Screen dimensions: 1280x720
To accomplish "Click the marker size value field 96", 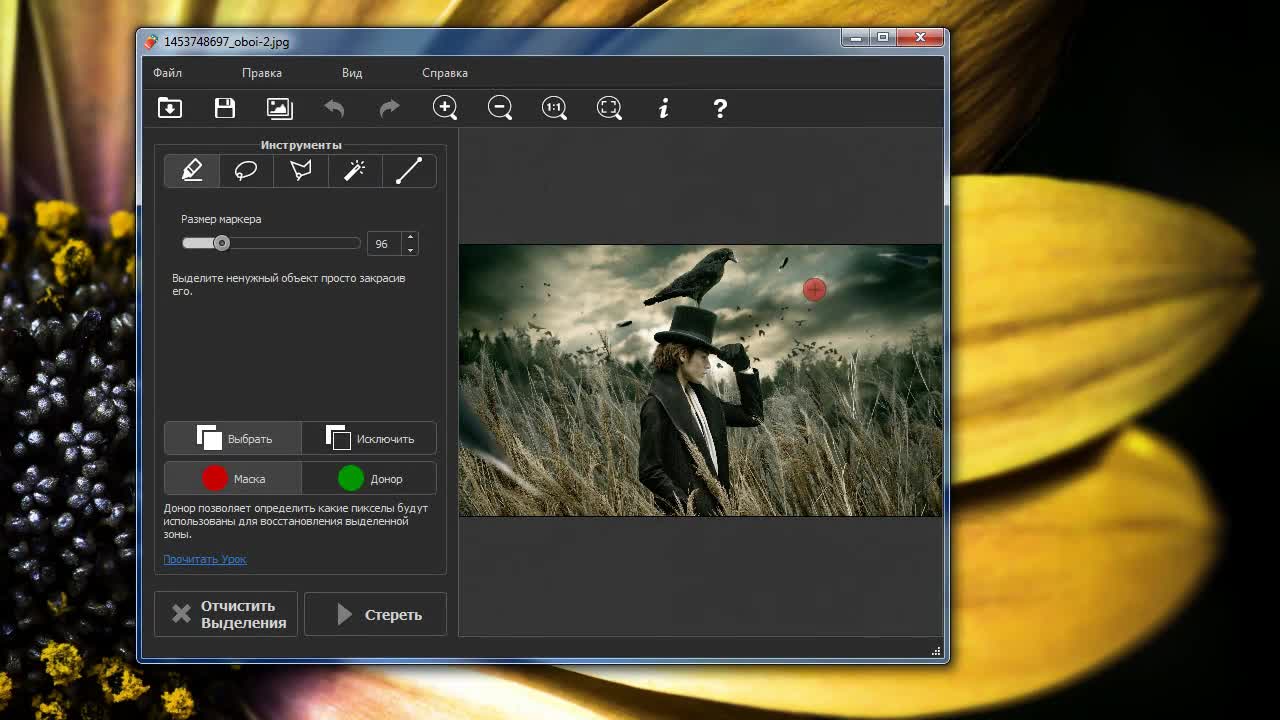I will tap(384, 244).
